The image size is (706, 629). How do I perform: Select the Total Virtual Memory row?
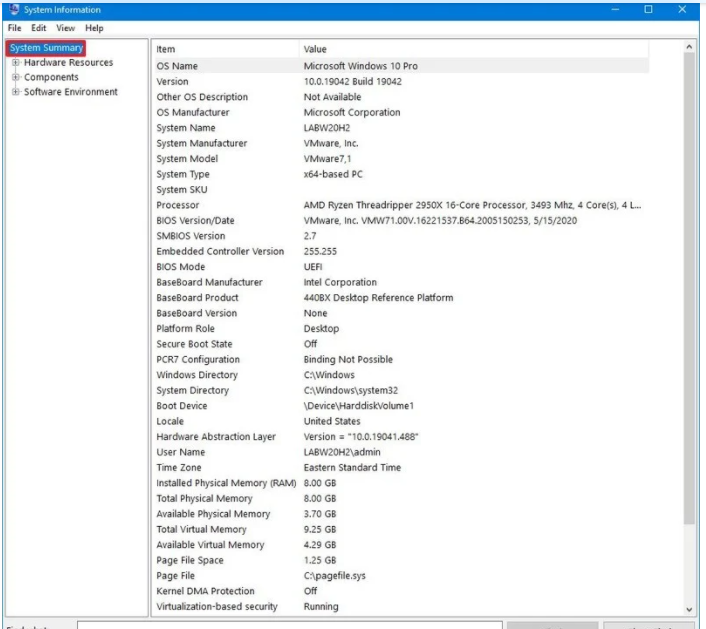401,529
